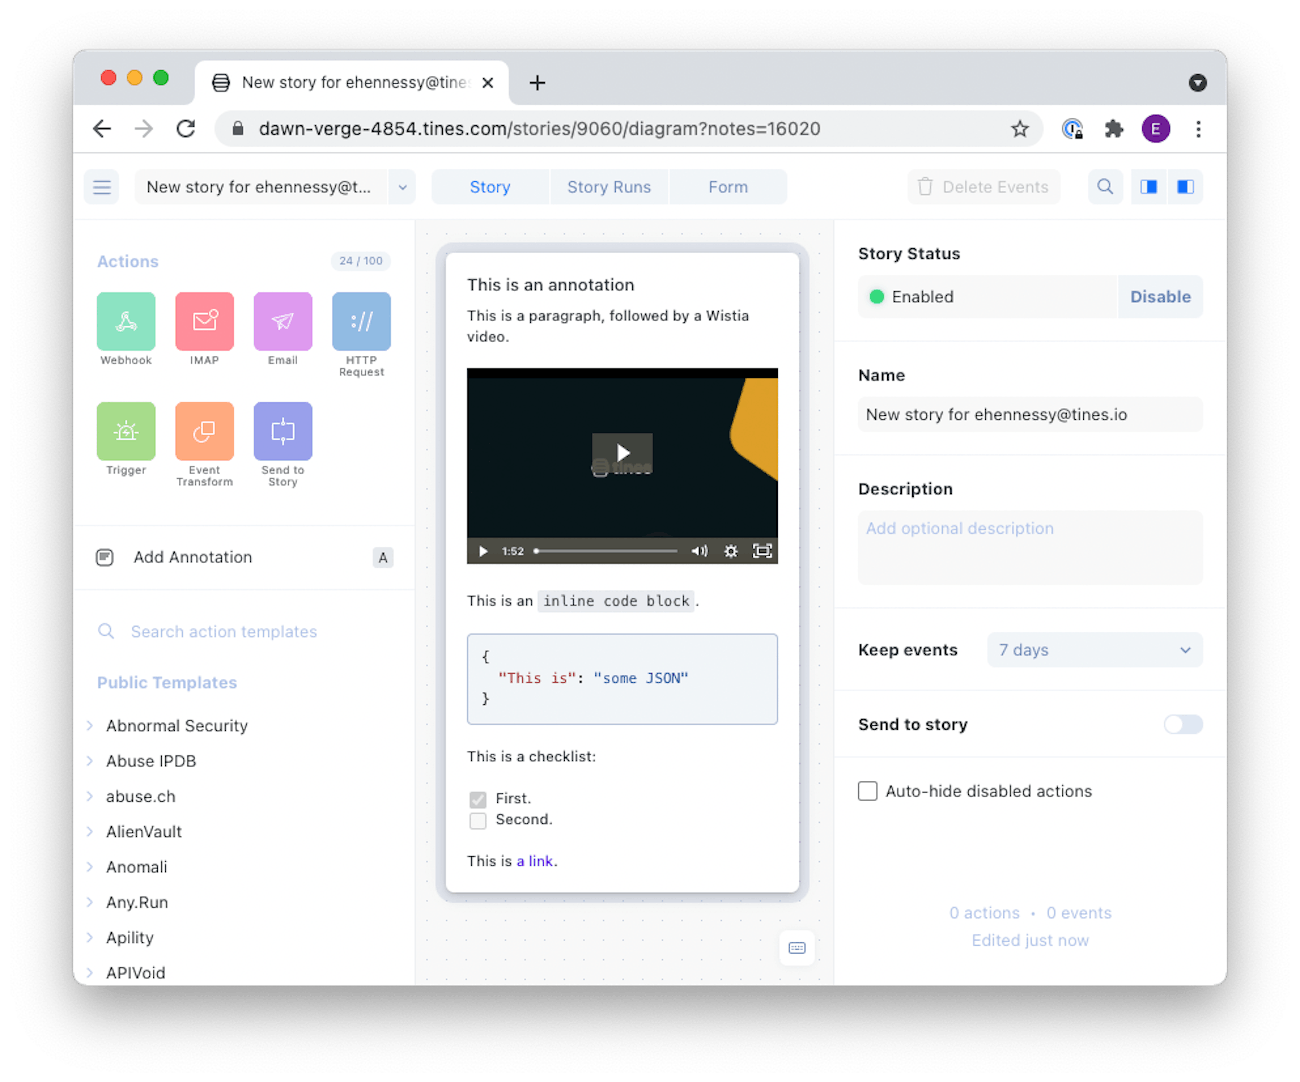Click the 24 / 100 actions counter

(x=361, y=261)
